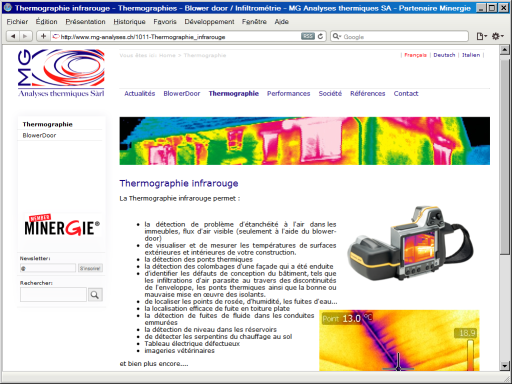Click the browser Forward arrow button
The width and height of the screenshot is (512, 384).
[x=25, y=36]
